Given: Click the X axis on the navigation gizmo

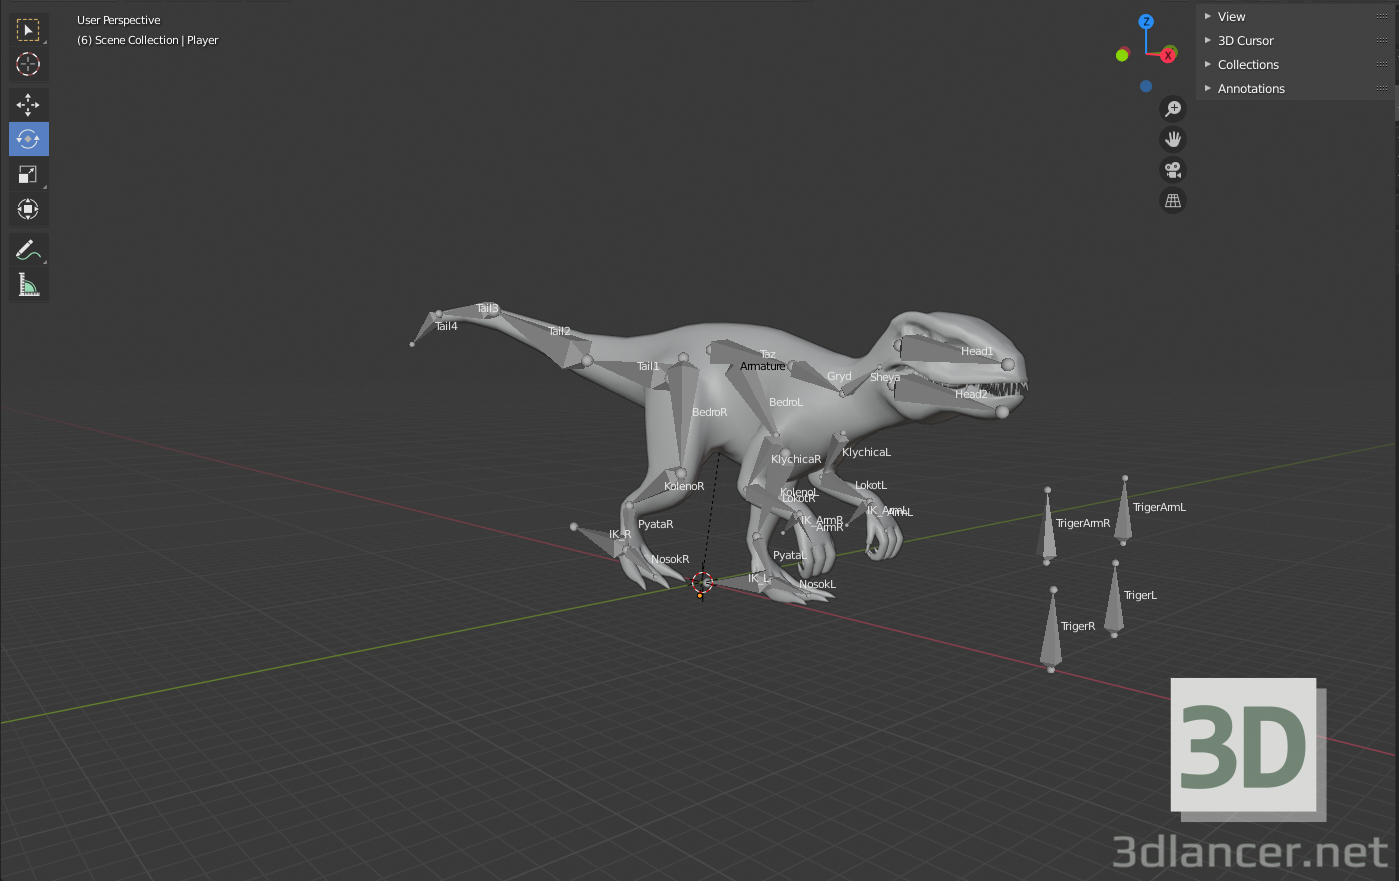Looking at the screenshot, I should pos(1168,55).
